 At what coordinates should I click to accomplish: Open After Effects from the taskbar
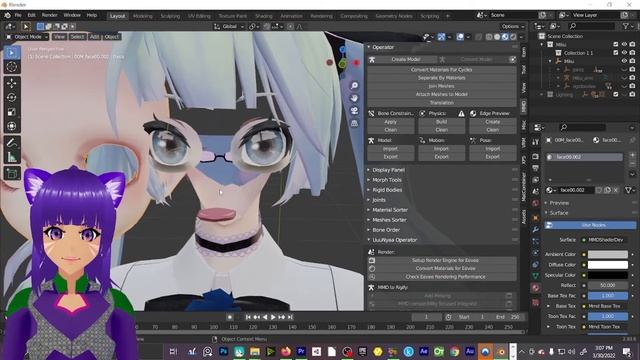[424, 351]
